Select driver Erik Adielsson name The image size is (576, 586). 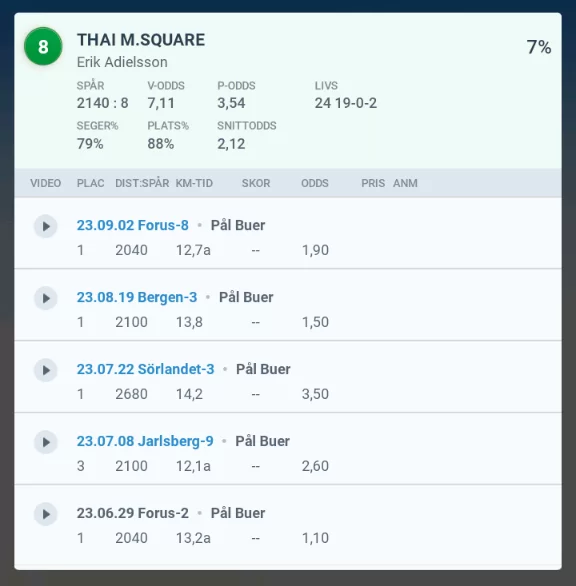pos(122,62)
